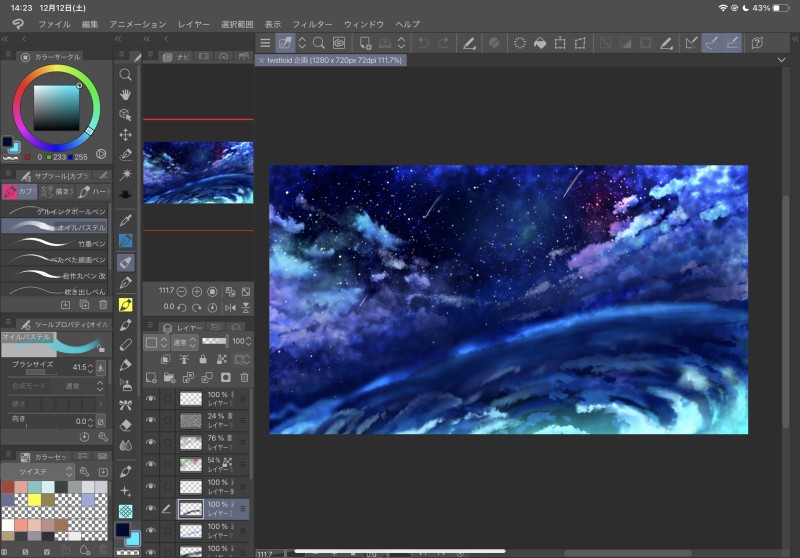Select the magnifier zoom tool
Screen dimensions: 800x558
pyautogui.click(x=126, y=74)
